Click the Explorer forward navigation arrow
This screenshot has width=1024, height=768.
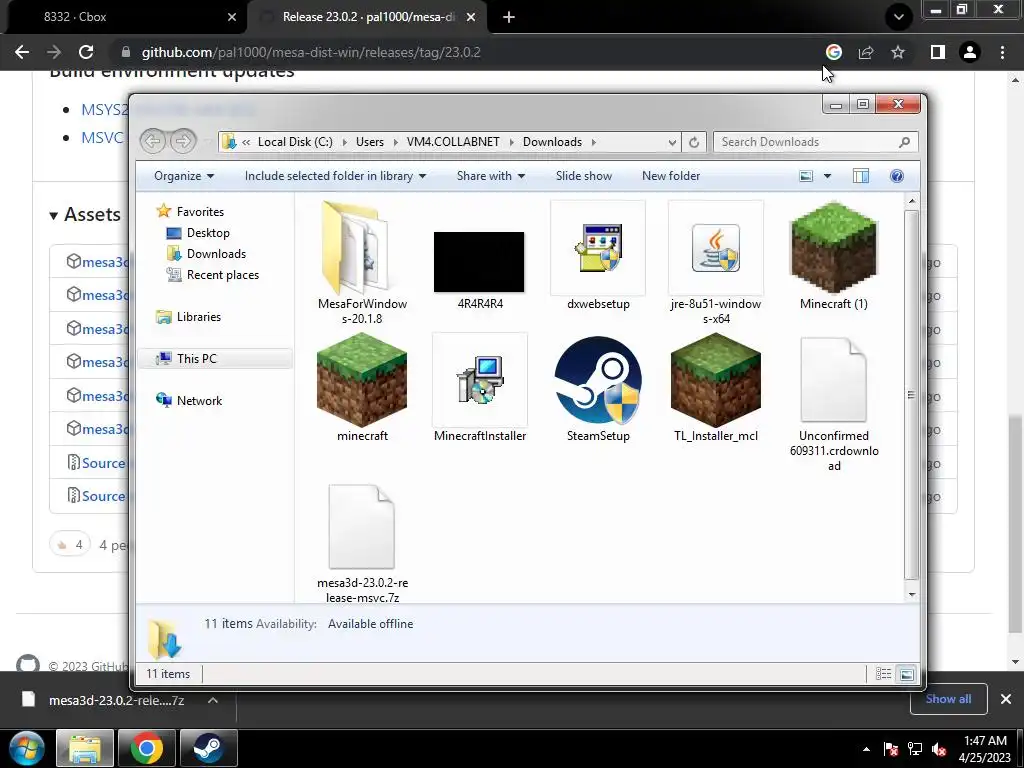coord(183,141)
